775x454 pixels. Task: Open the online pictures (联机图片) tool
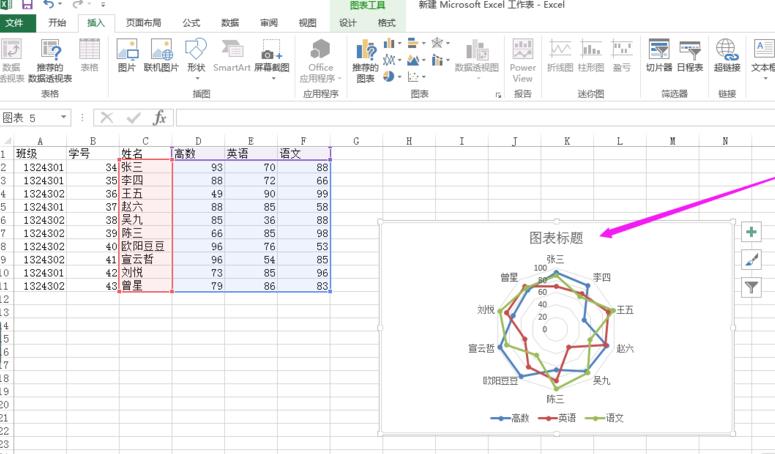tap(161, 55)
